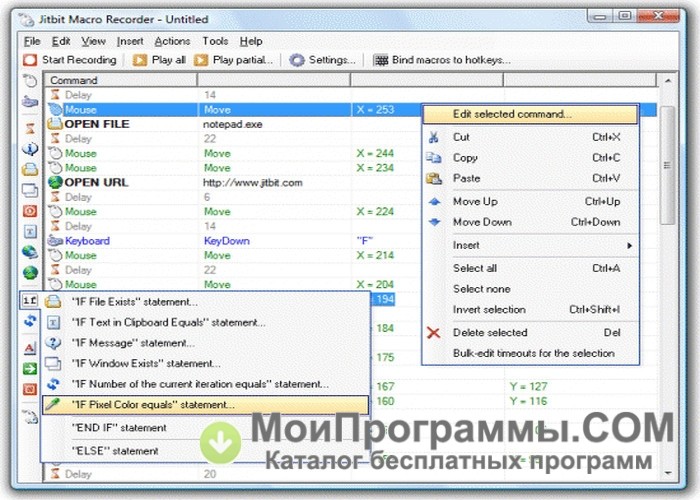The height and width of the screenshot is (500, 700).
Task: Open the Tools menu
Action: click(x=215, y=41)
